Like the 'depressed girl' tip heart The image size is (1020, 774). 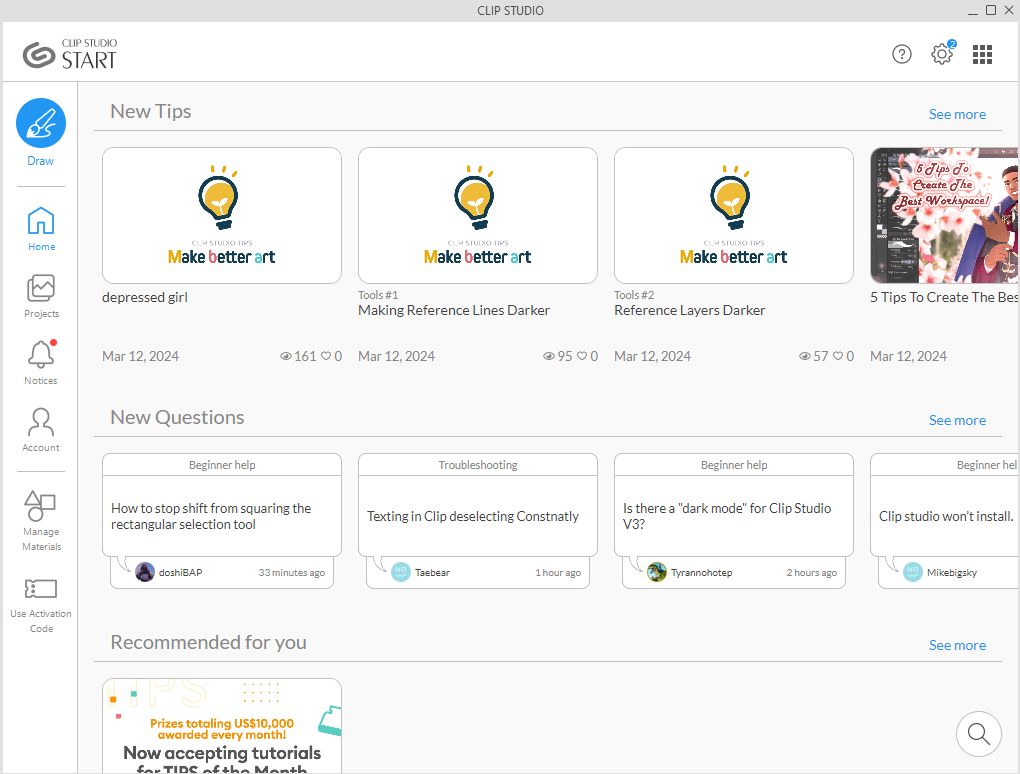pyautogui.click(x=327, y=356)
